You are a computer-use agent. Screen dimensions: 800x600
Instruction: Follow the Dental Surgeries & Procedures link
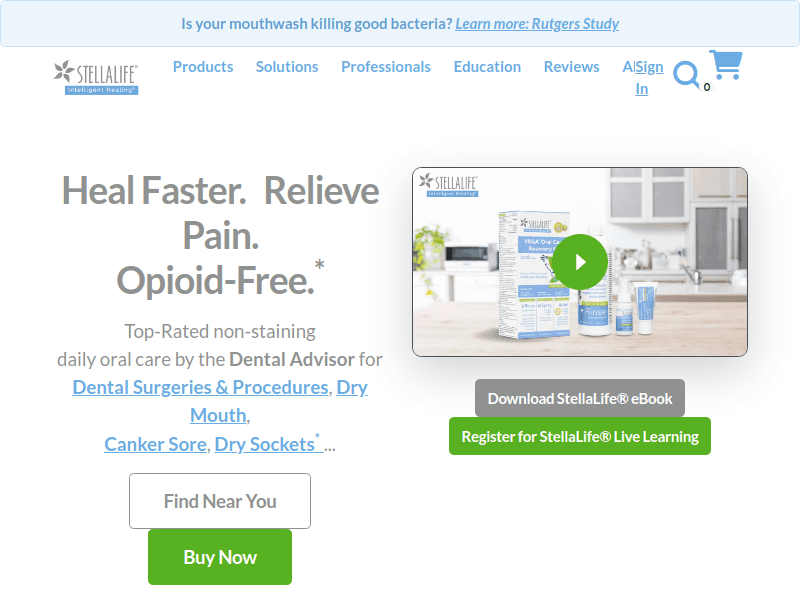(x=202, y=387)
